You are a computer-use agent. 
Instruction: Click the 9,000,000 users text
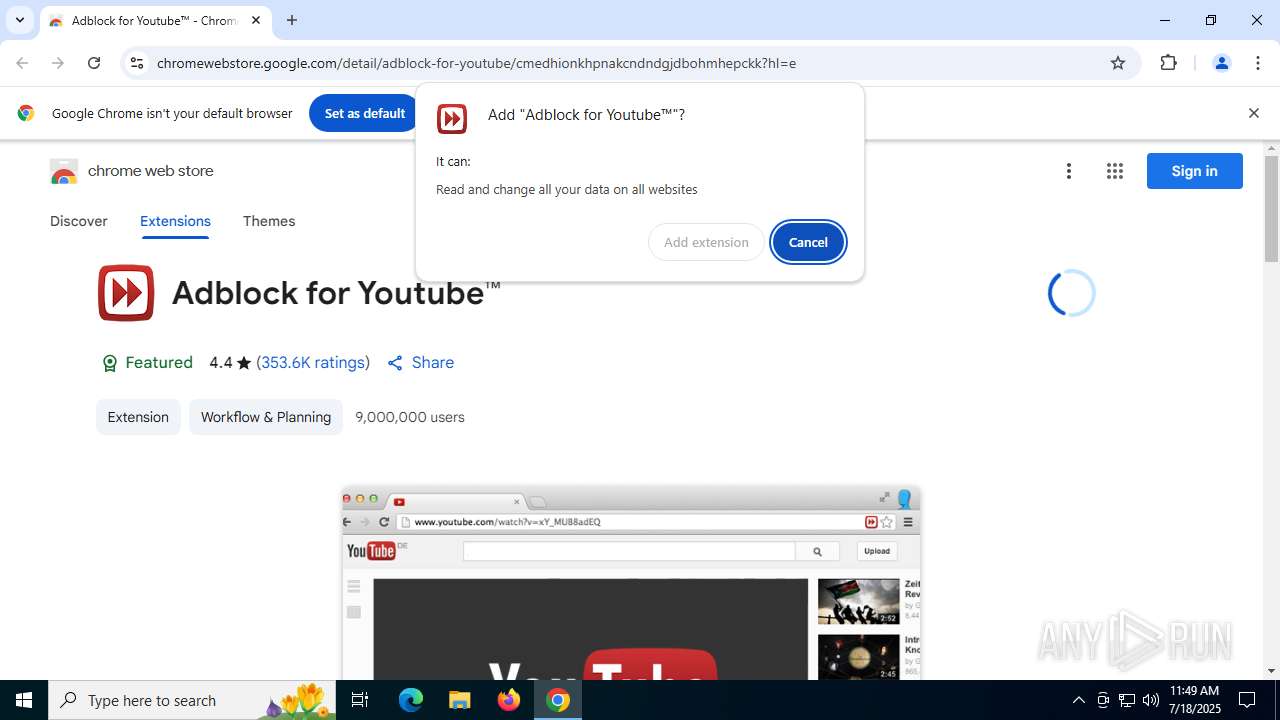410,417
